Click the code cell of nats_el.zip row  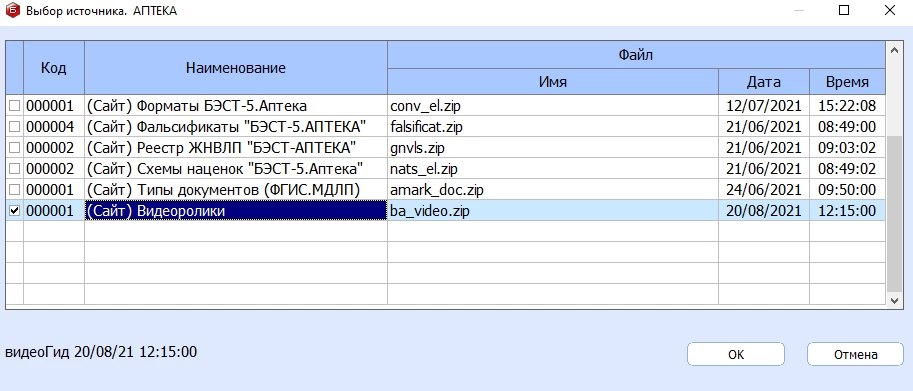(x=54, y=169)
